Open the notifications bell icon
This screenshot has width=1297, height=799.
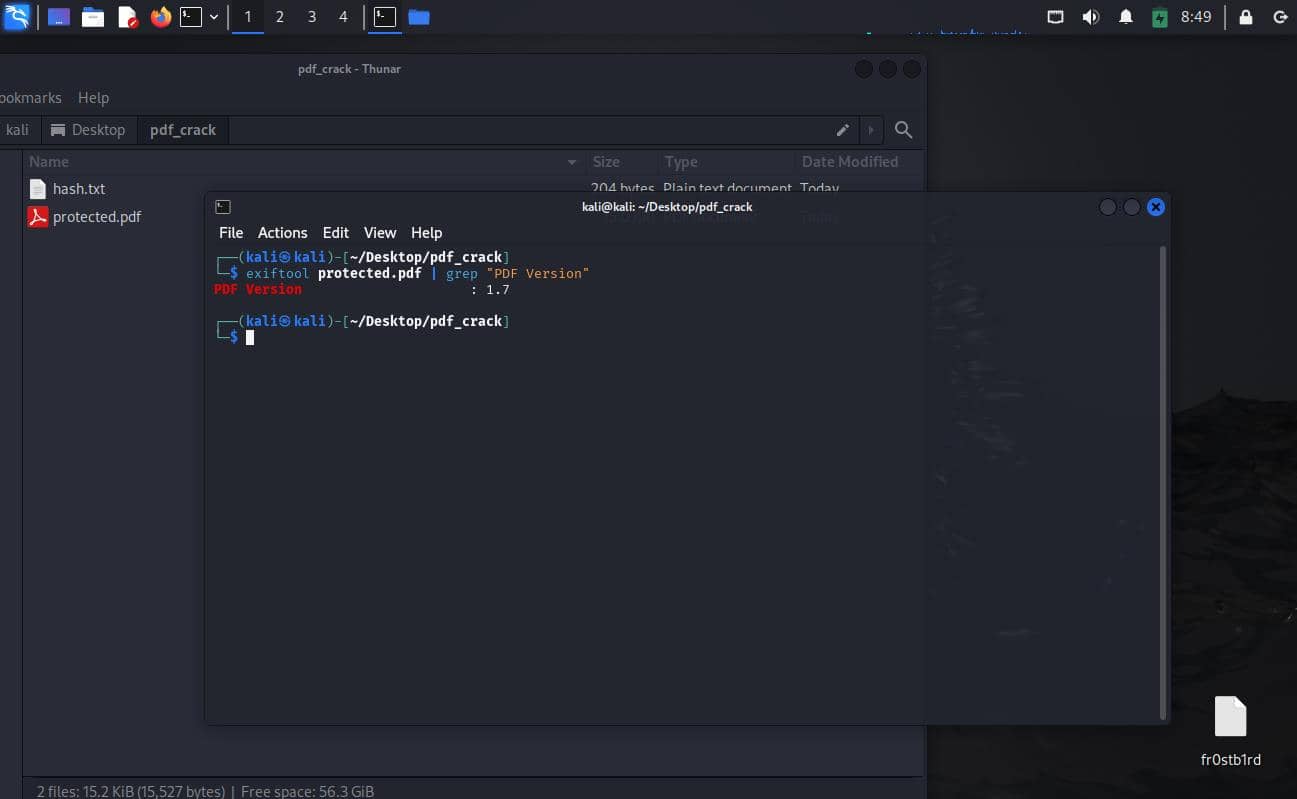coord(1125,17)
